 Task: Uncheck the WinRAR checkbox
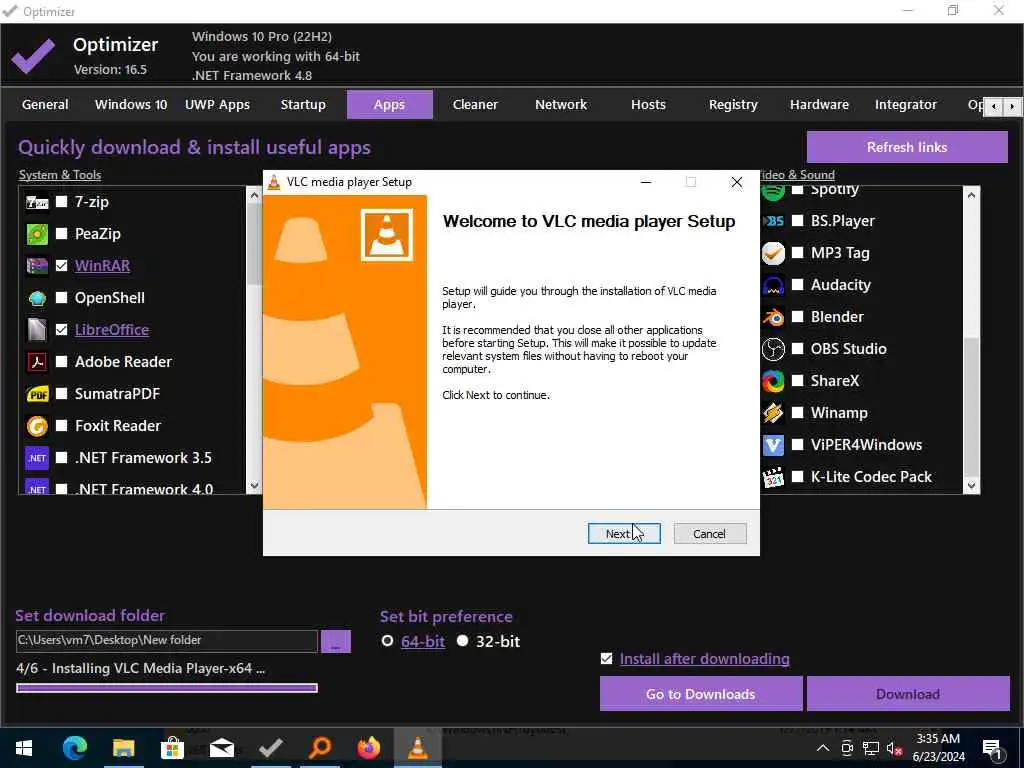[61, 266]
